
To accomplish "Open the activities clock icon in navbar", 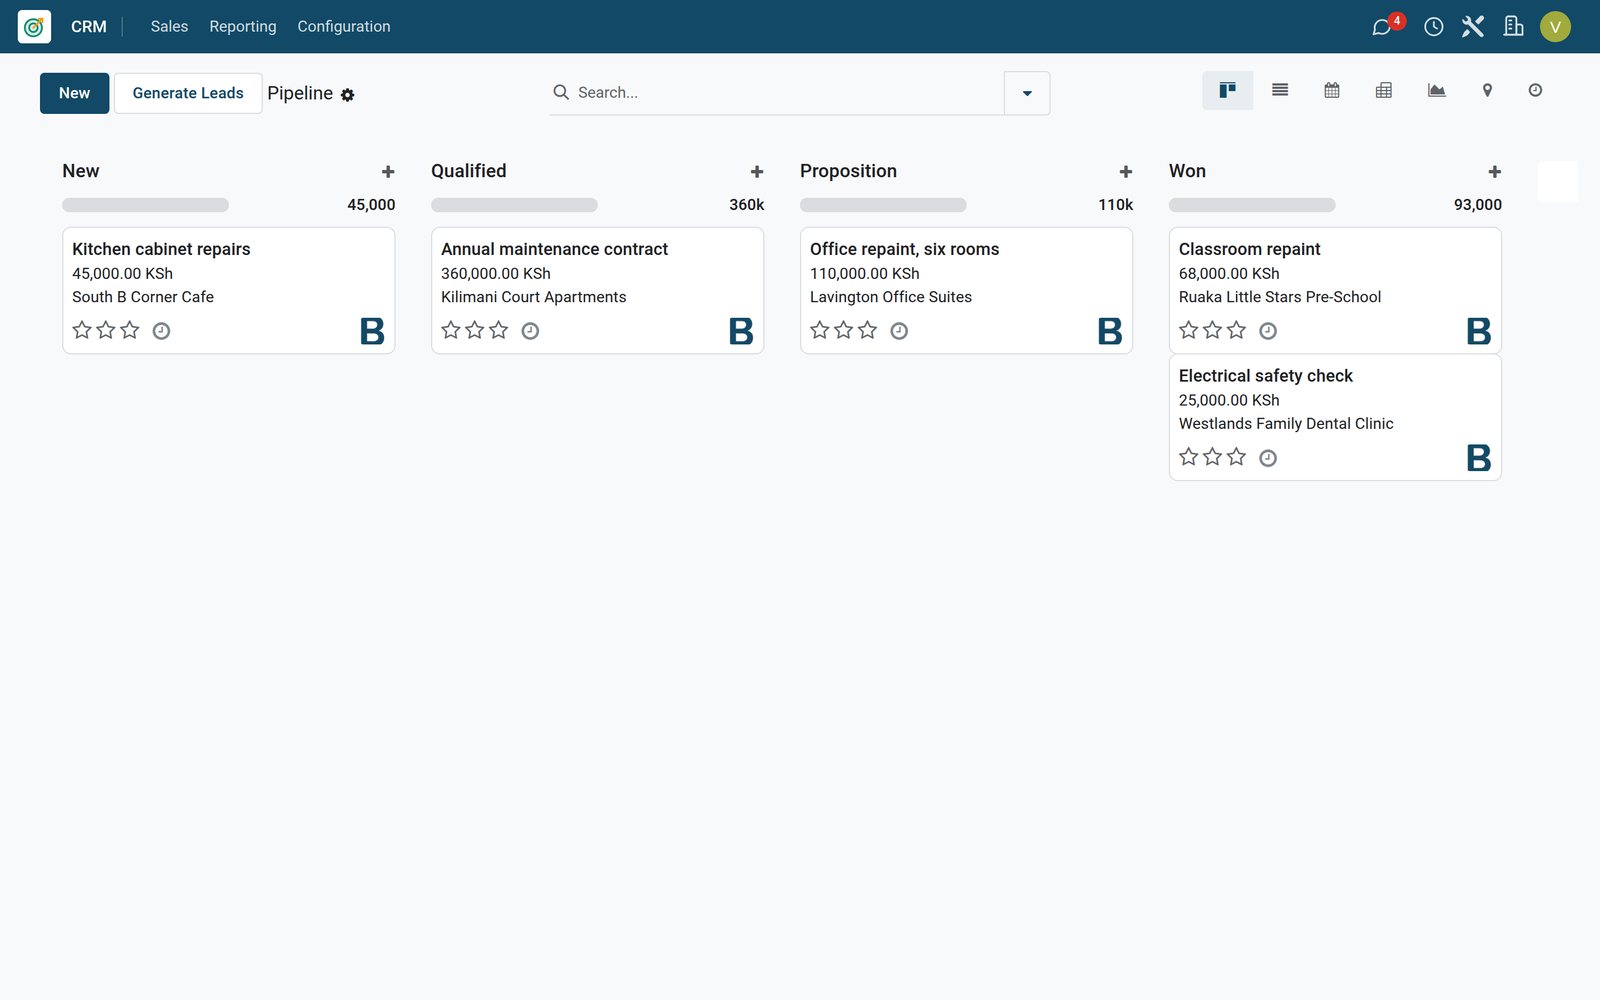I will pos(1434,27).
